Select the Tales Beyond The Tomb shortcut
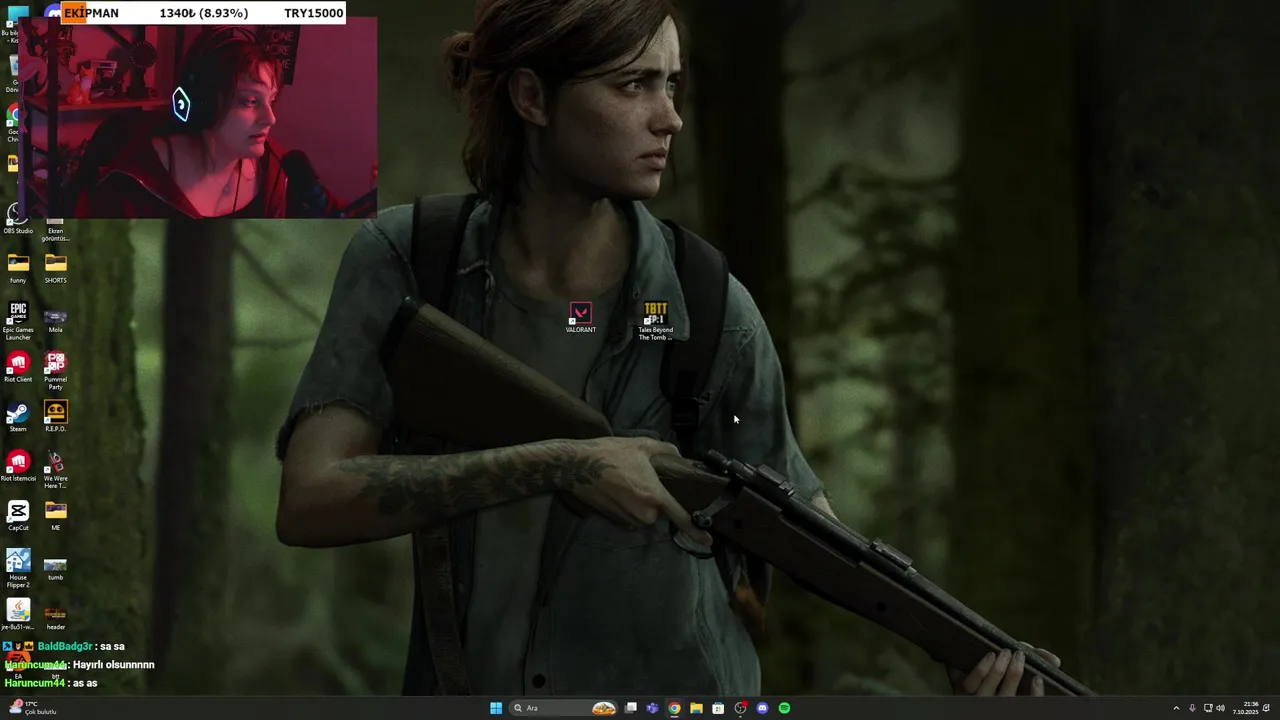1280x720 pixels. click(655, 321)
